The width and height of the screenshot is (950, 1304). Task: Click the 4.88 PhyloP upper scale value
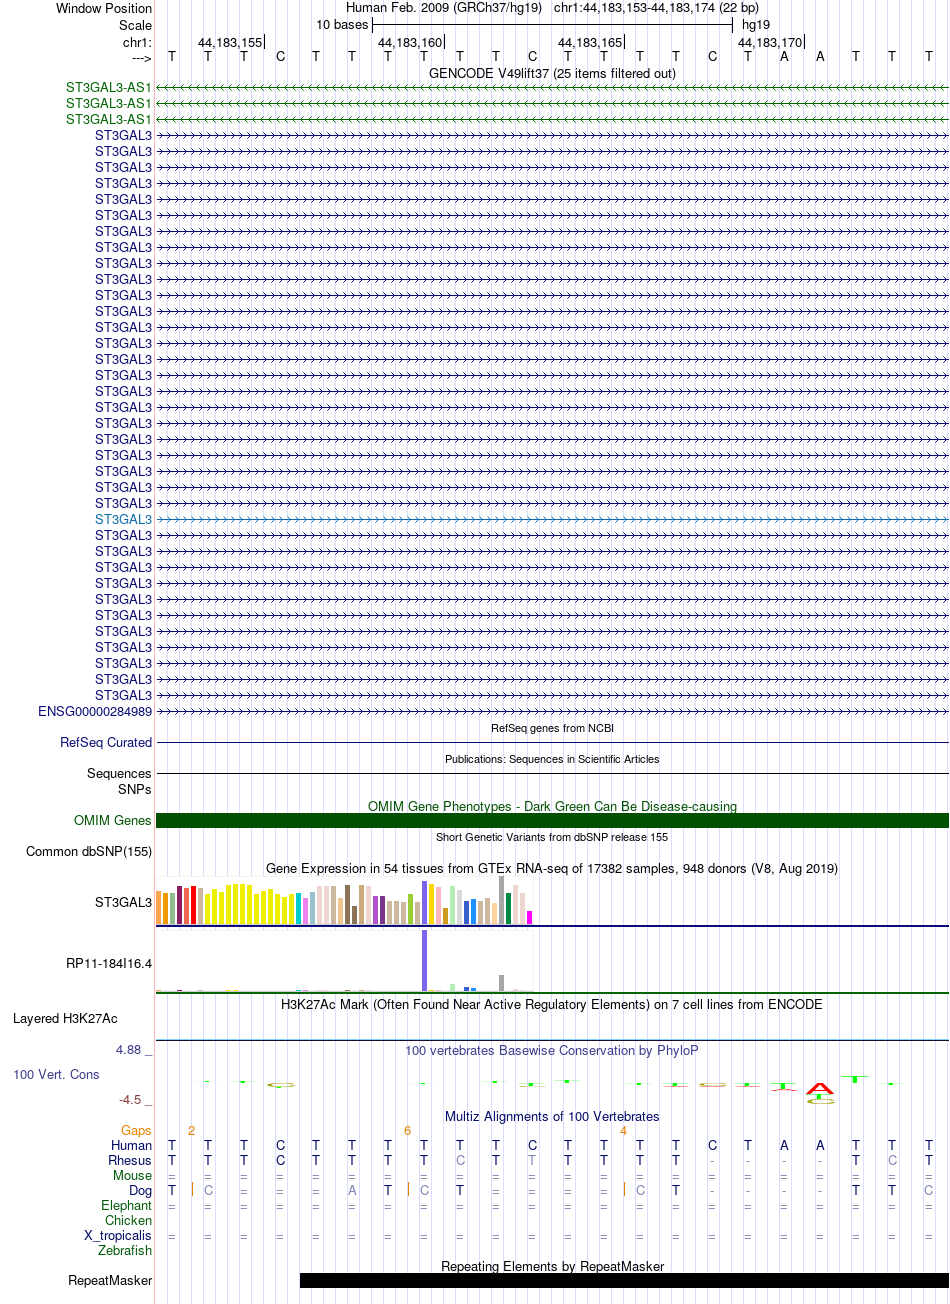pyautogui.click(x=129, y=1049)
